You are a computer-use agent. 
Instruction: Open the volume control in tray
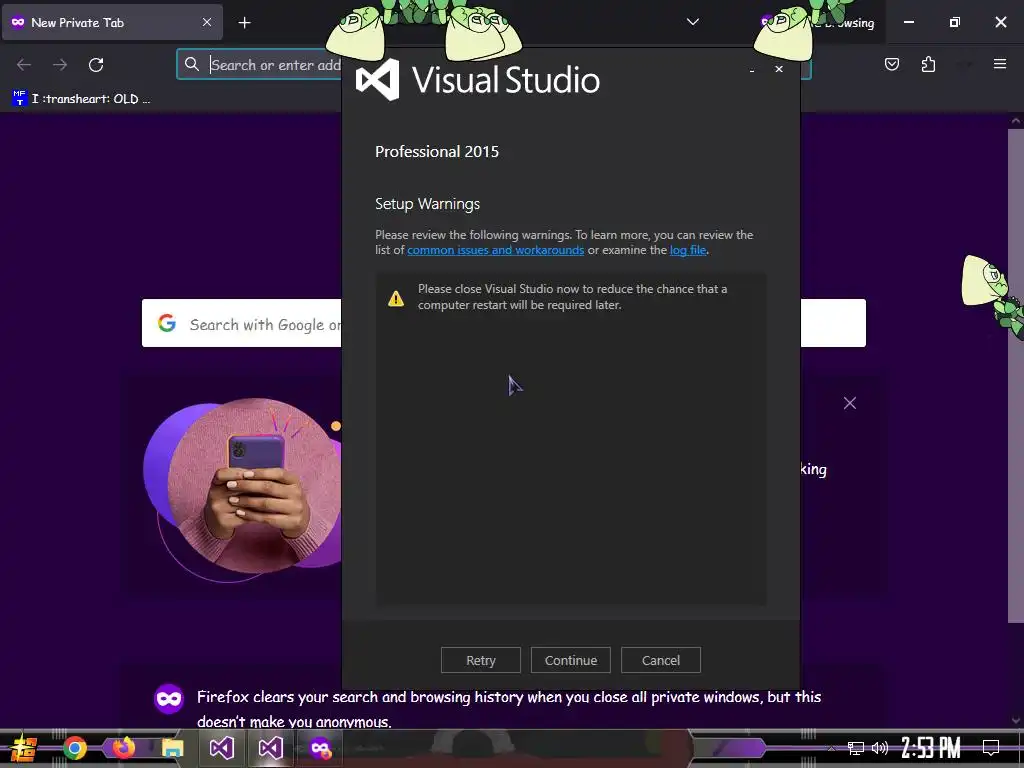880,748
